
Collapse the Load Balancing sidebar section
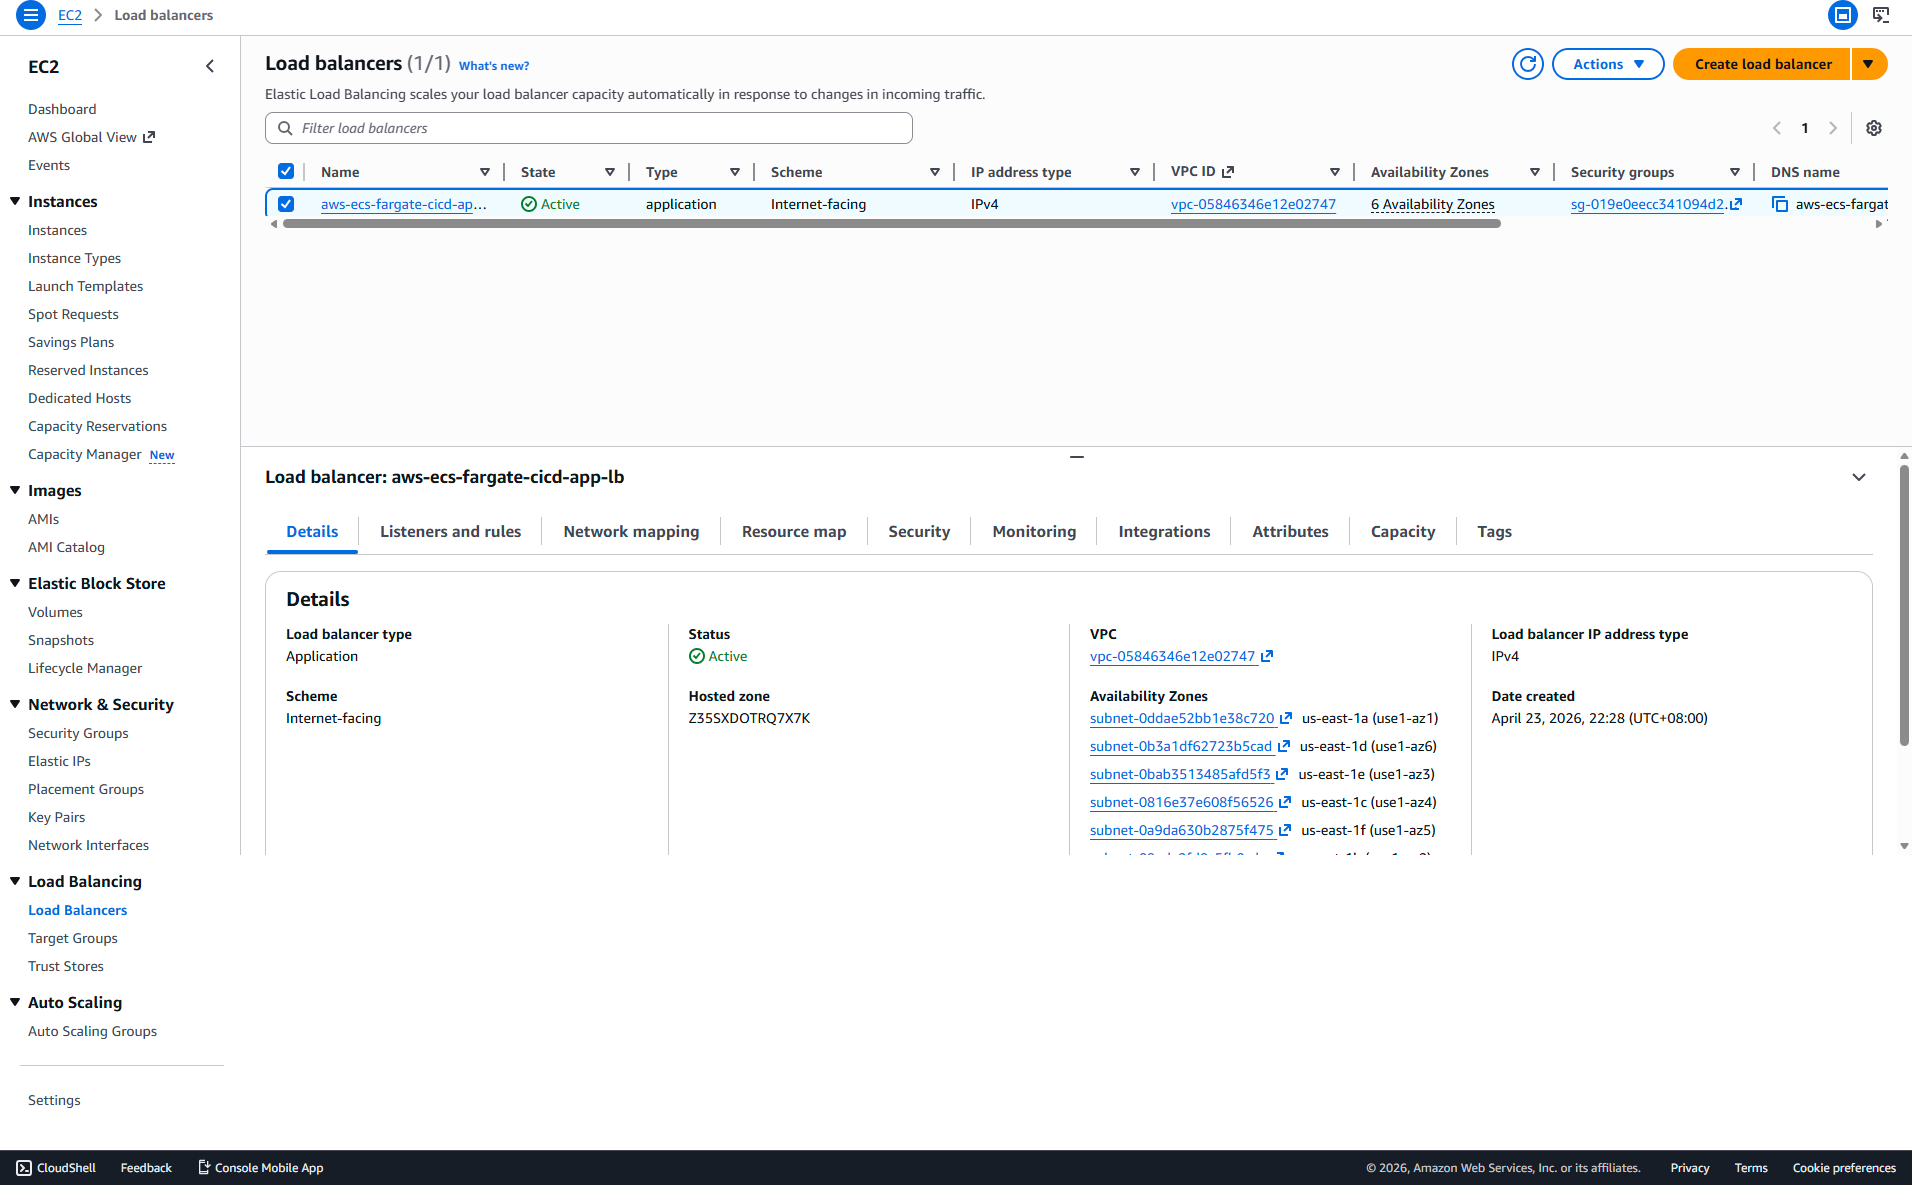coord(15,881)
